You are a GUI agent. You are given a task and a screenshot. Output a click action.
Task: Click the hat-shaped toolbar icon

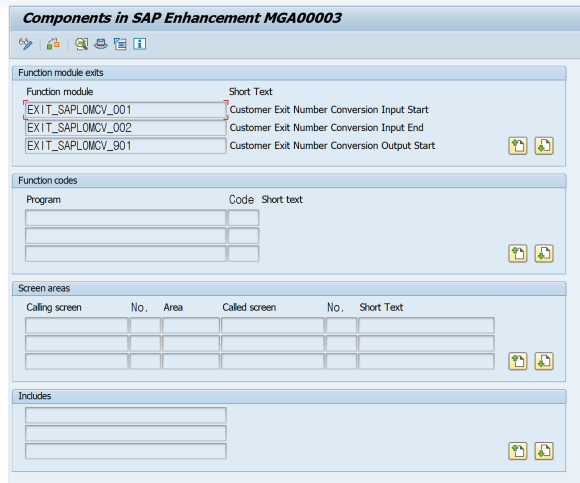101,44
